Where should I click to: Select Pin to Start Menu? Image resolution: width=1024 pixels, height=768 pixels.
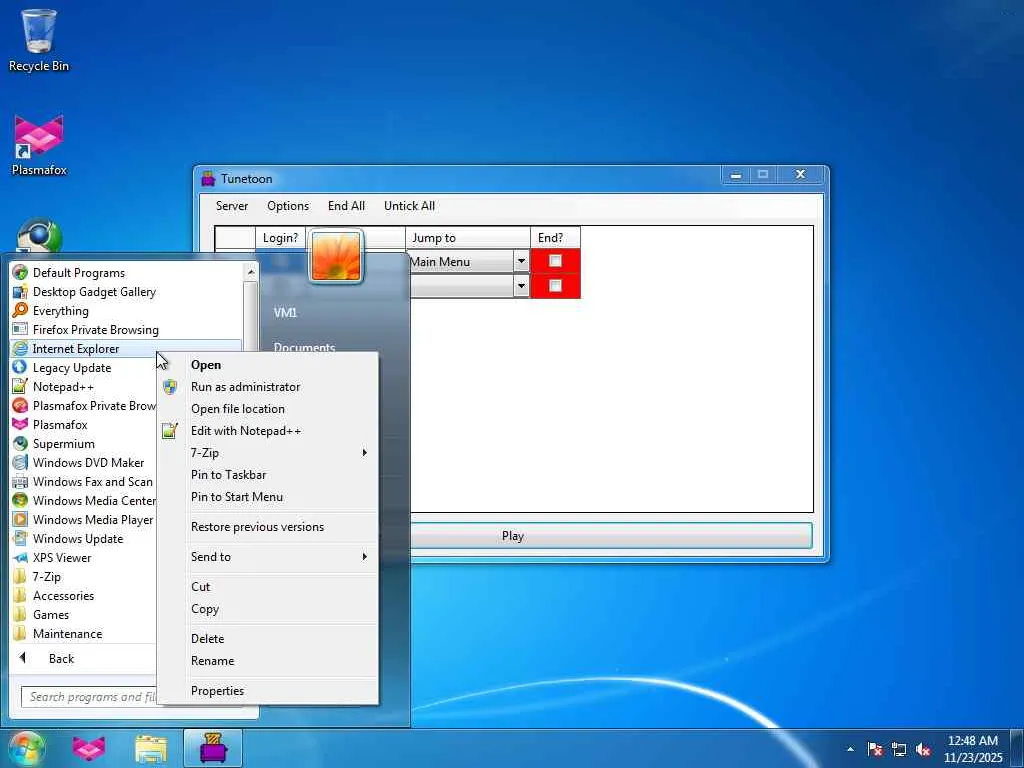tap(268, 496)
